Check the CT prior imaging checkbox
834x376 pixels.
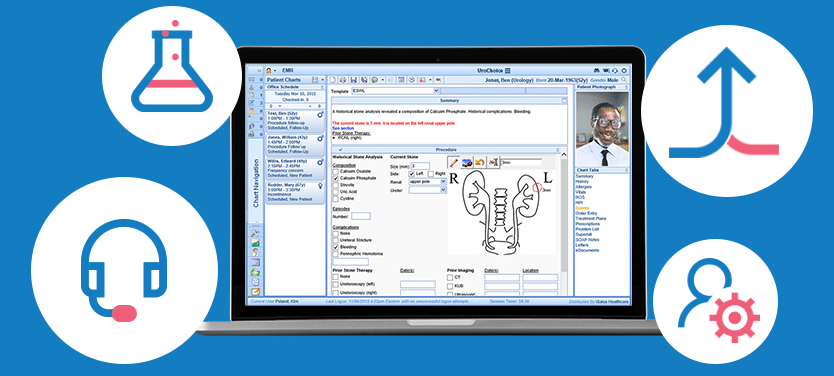click(450, 277)
